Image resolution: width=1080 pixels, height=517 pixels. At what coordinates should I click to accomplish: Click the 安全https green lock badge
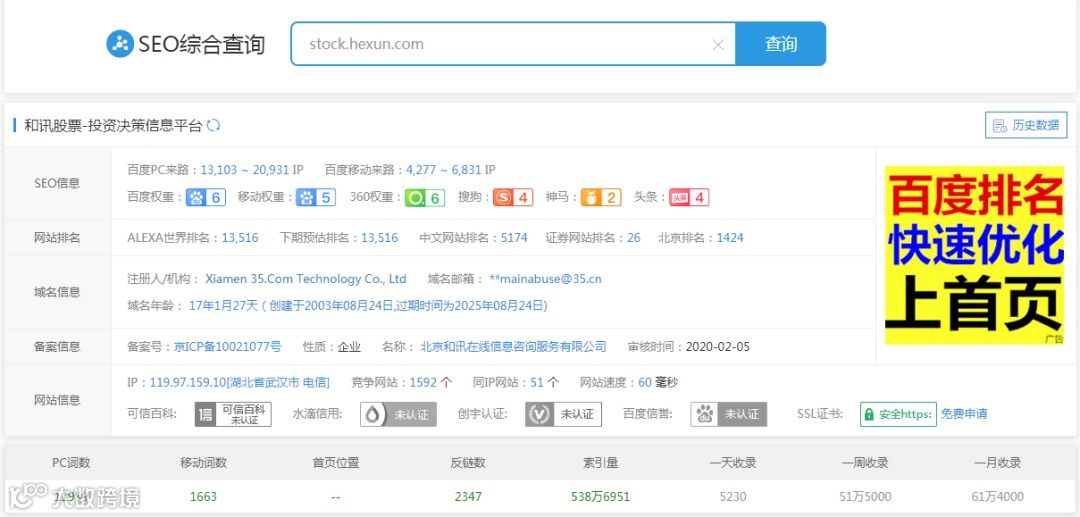click(898, 414)
